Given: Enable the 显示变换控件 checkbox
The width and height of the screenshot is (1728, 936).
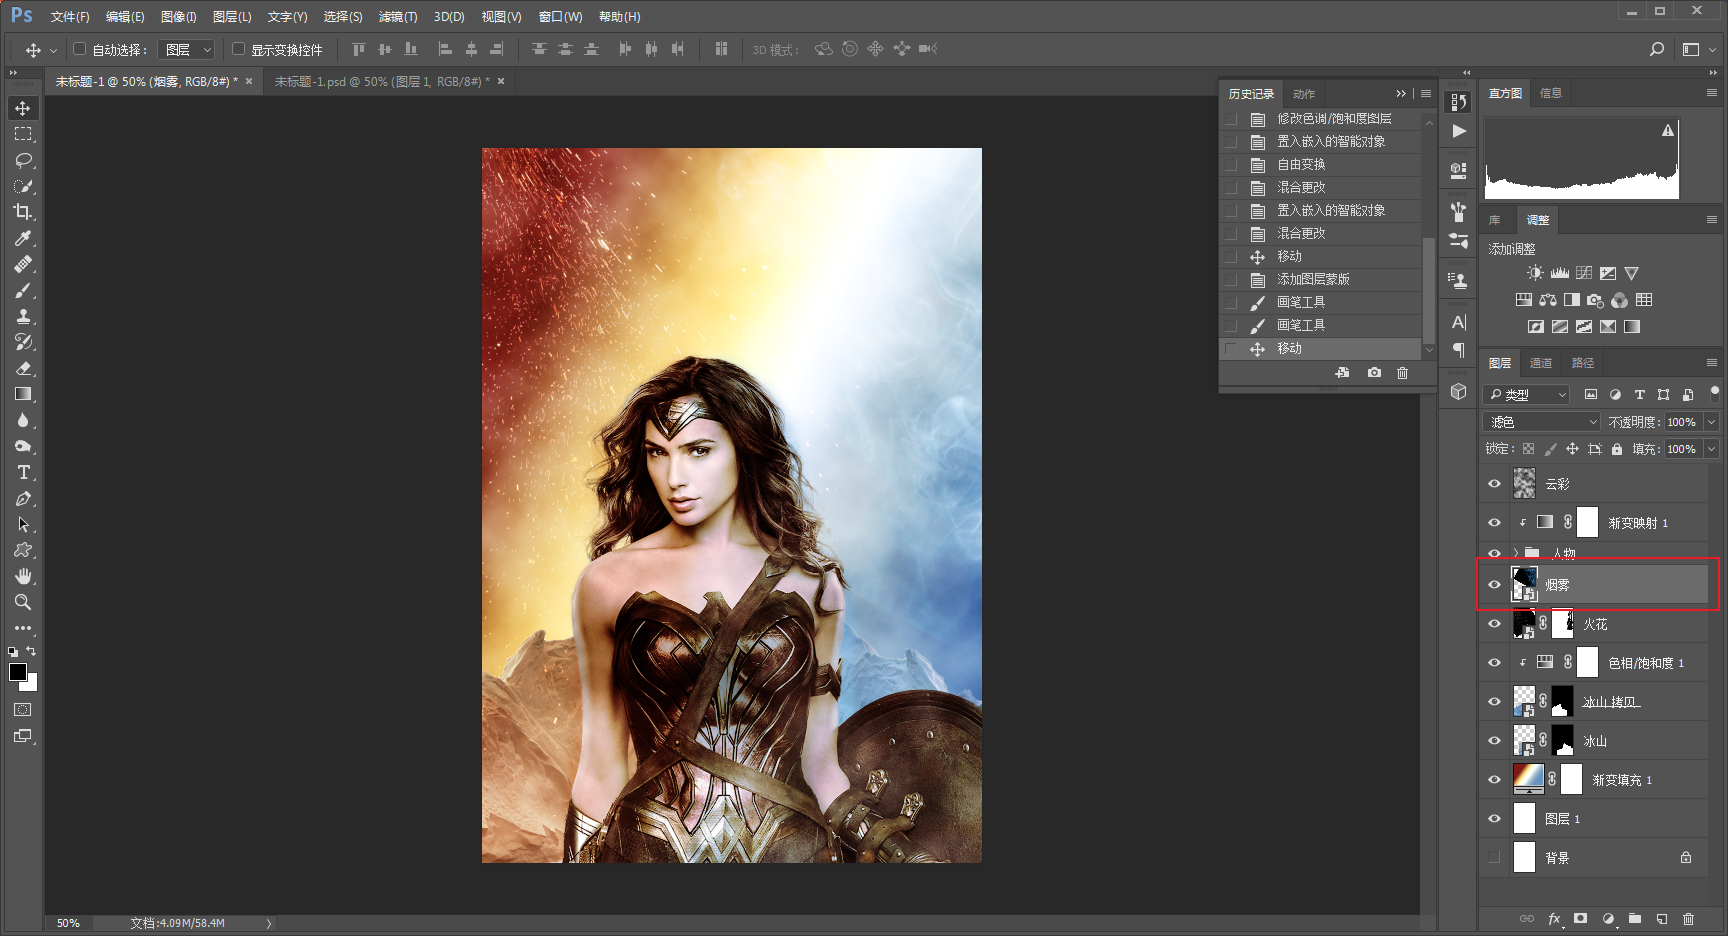Looking at the screenshot, I should (x=238, y=49).
